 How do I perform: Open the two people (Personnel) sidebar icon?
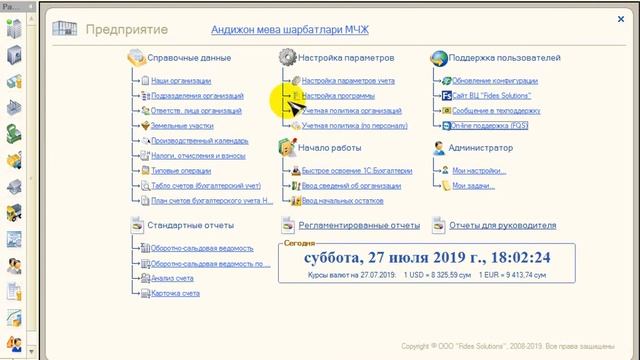14,266
